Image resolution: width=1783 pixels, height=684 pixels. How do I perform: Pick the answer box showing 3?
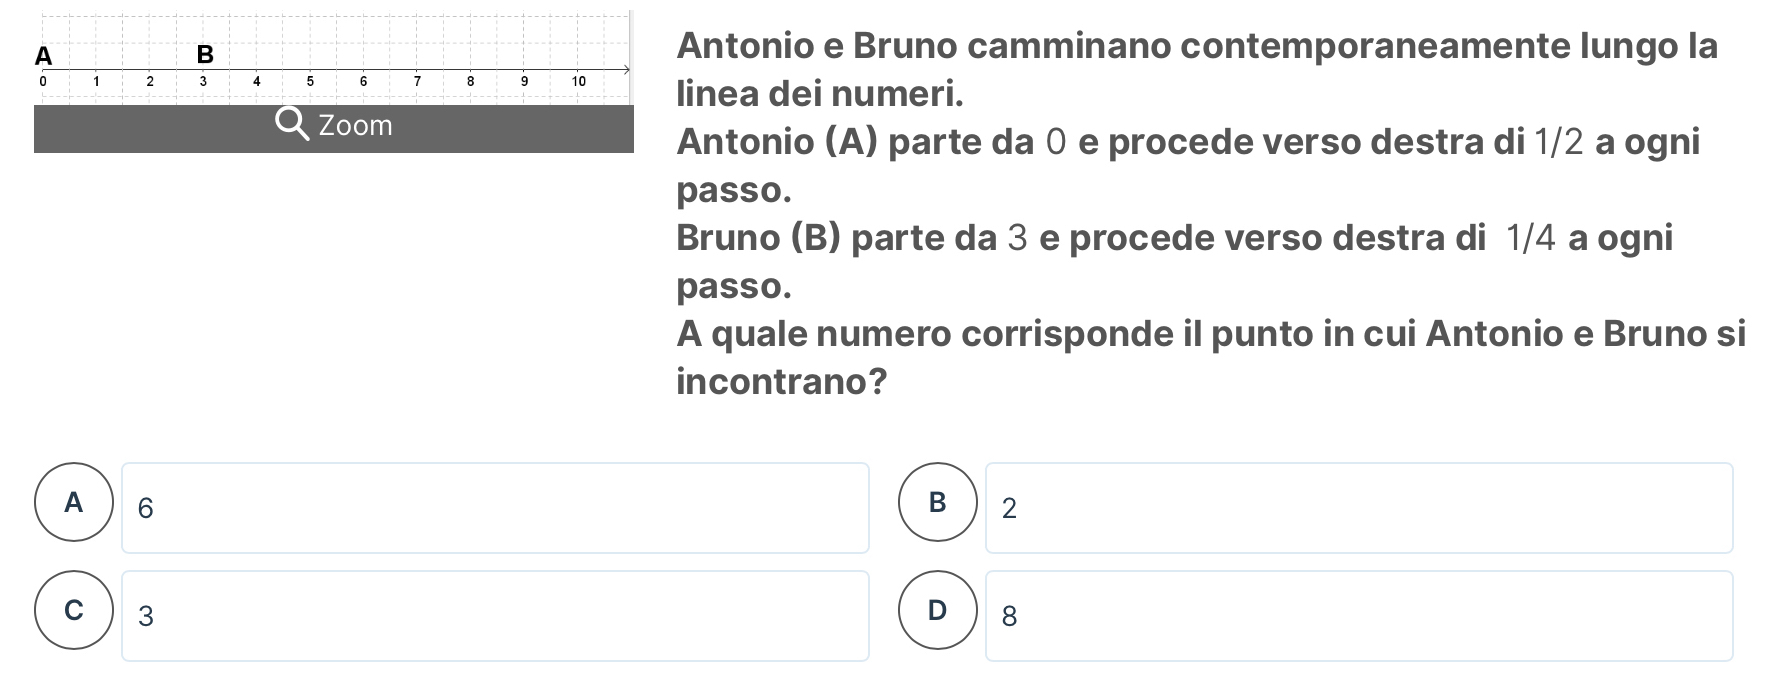(x=495, y=616)
